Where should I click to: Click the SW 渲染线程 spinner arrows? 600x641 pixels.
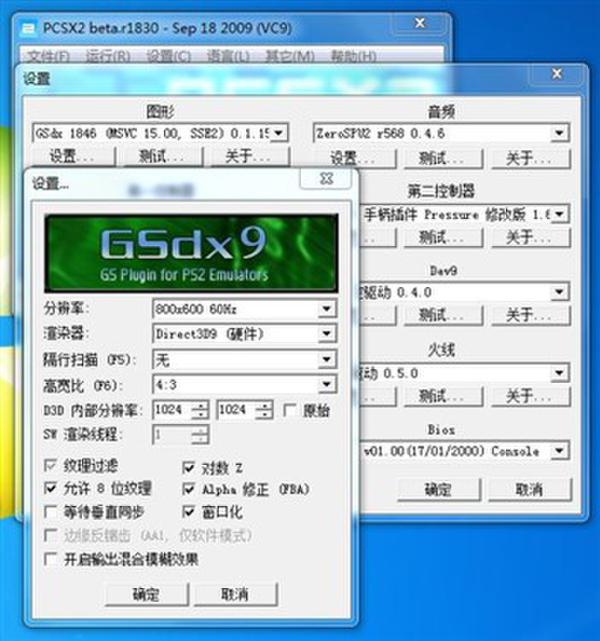200,435
